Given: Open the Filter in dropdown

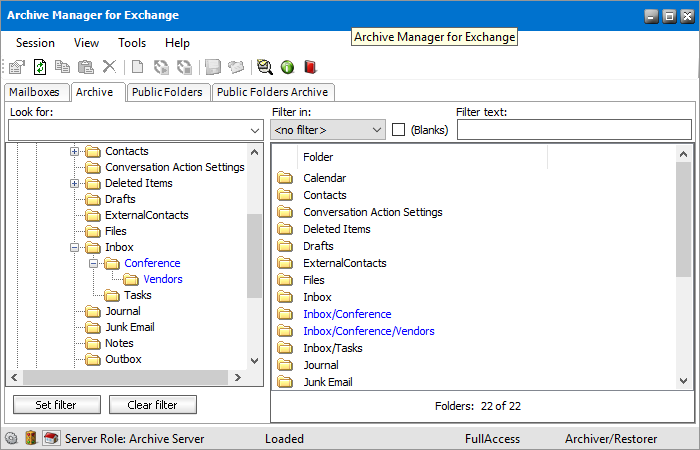Looking at the screenshot, I should [x=376, y=130].
